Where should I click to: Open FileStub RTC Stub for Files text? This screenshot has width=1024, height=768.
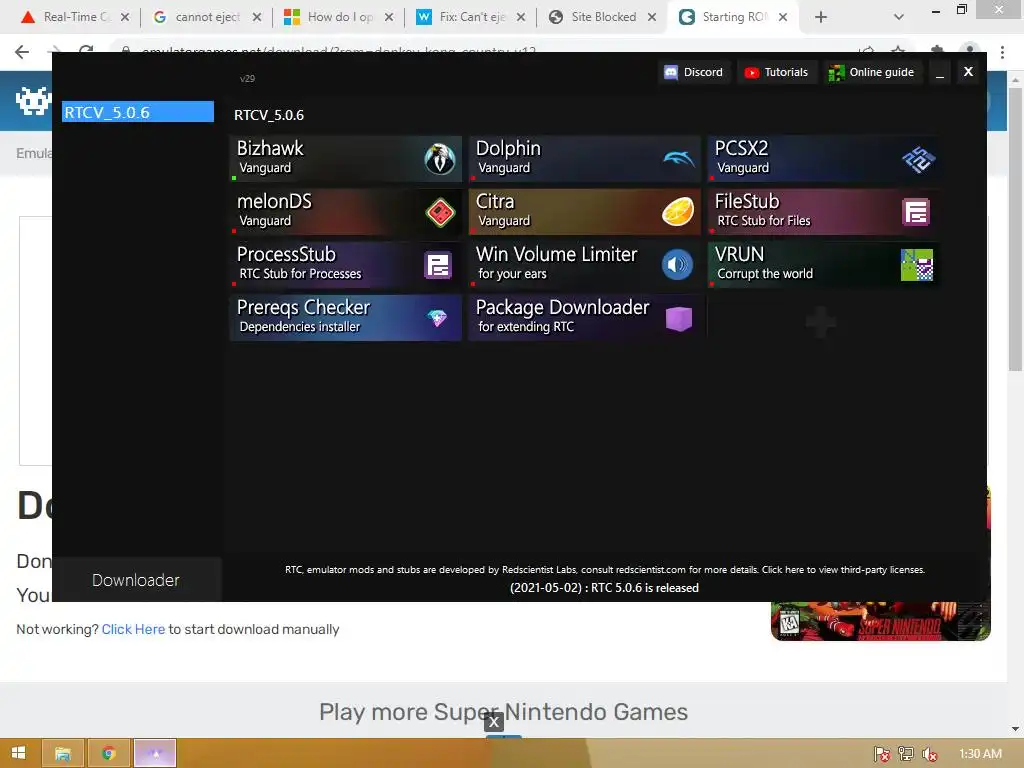(763, 210)
